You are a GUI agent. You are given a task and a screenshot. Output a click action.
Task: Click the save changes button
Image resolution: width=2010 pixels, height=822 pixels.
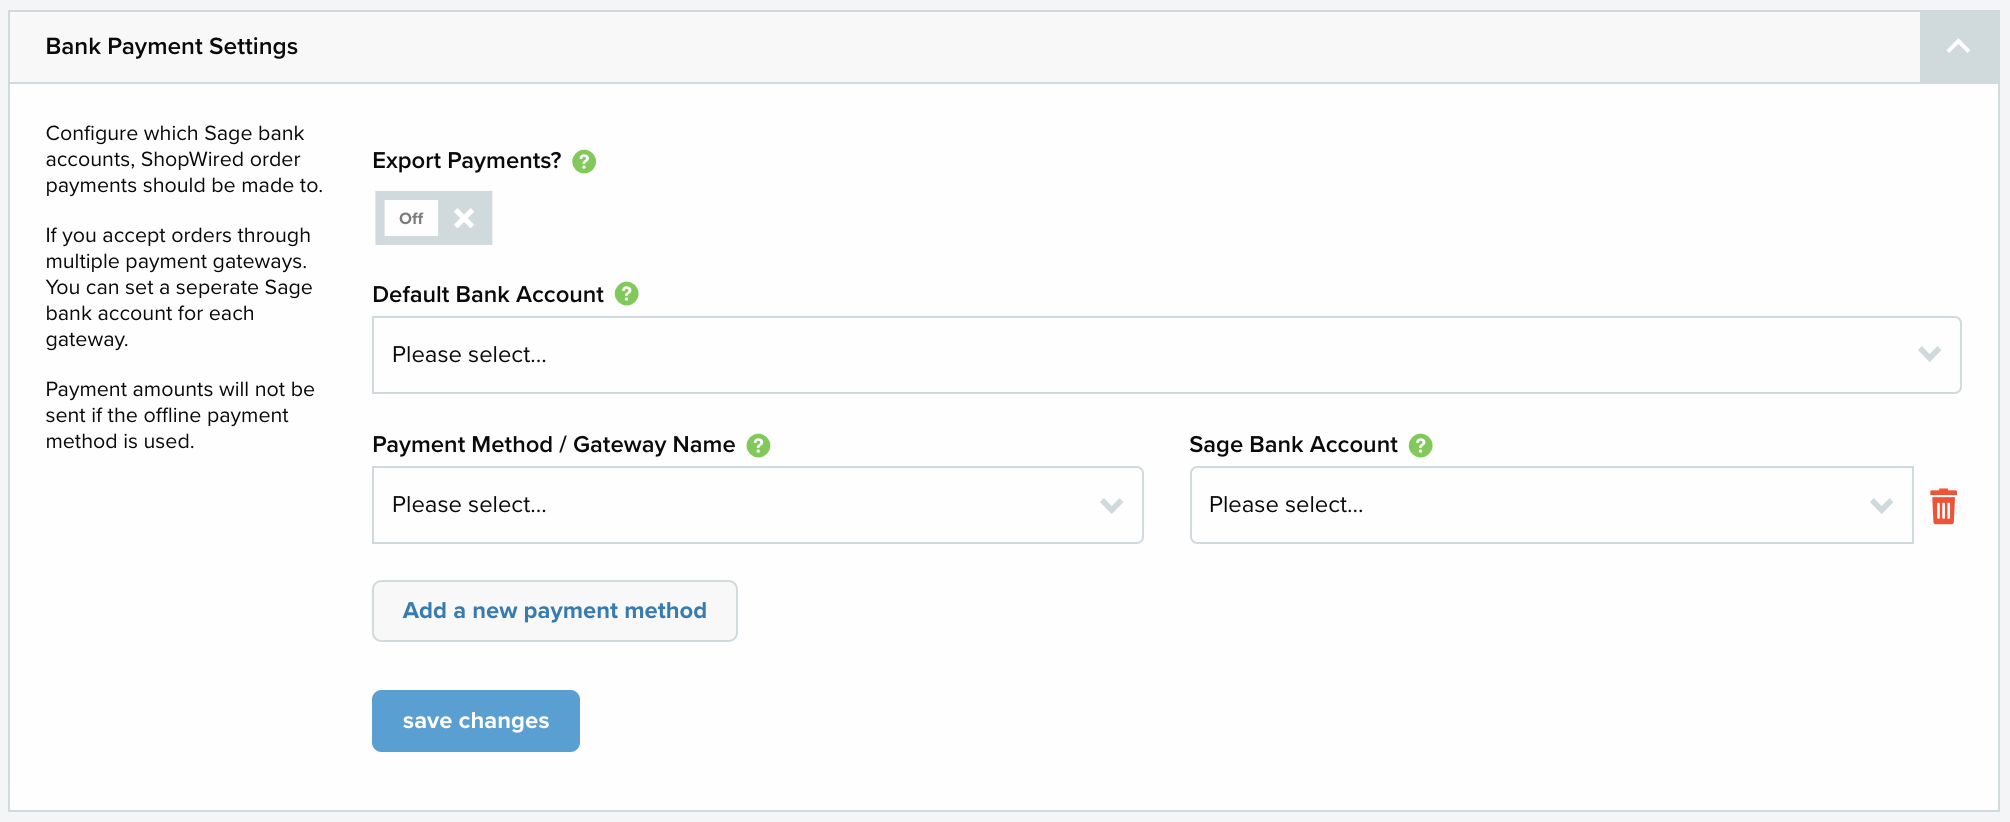[476, 721]
